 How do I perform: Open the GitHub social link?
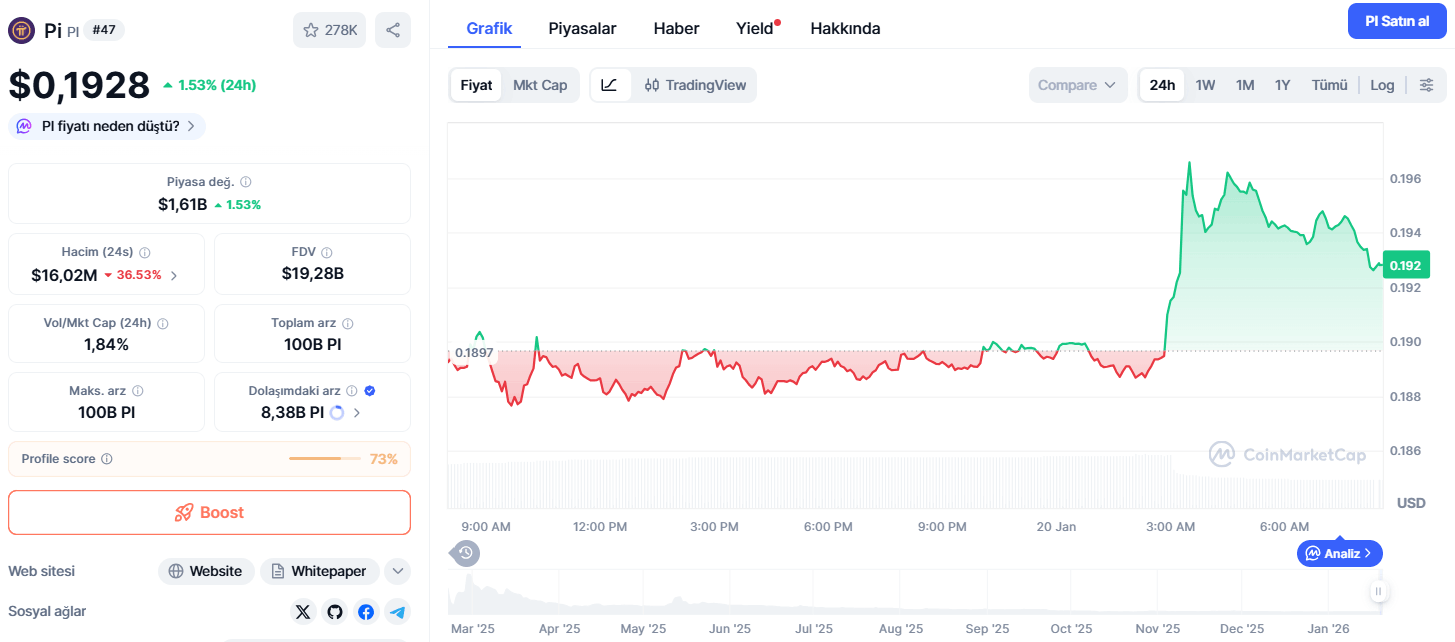334,612
